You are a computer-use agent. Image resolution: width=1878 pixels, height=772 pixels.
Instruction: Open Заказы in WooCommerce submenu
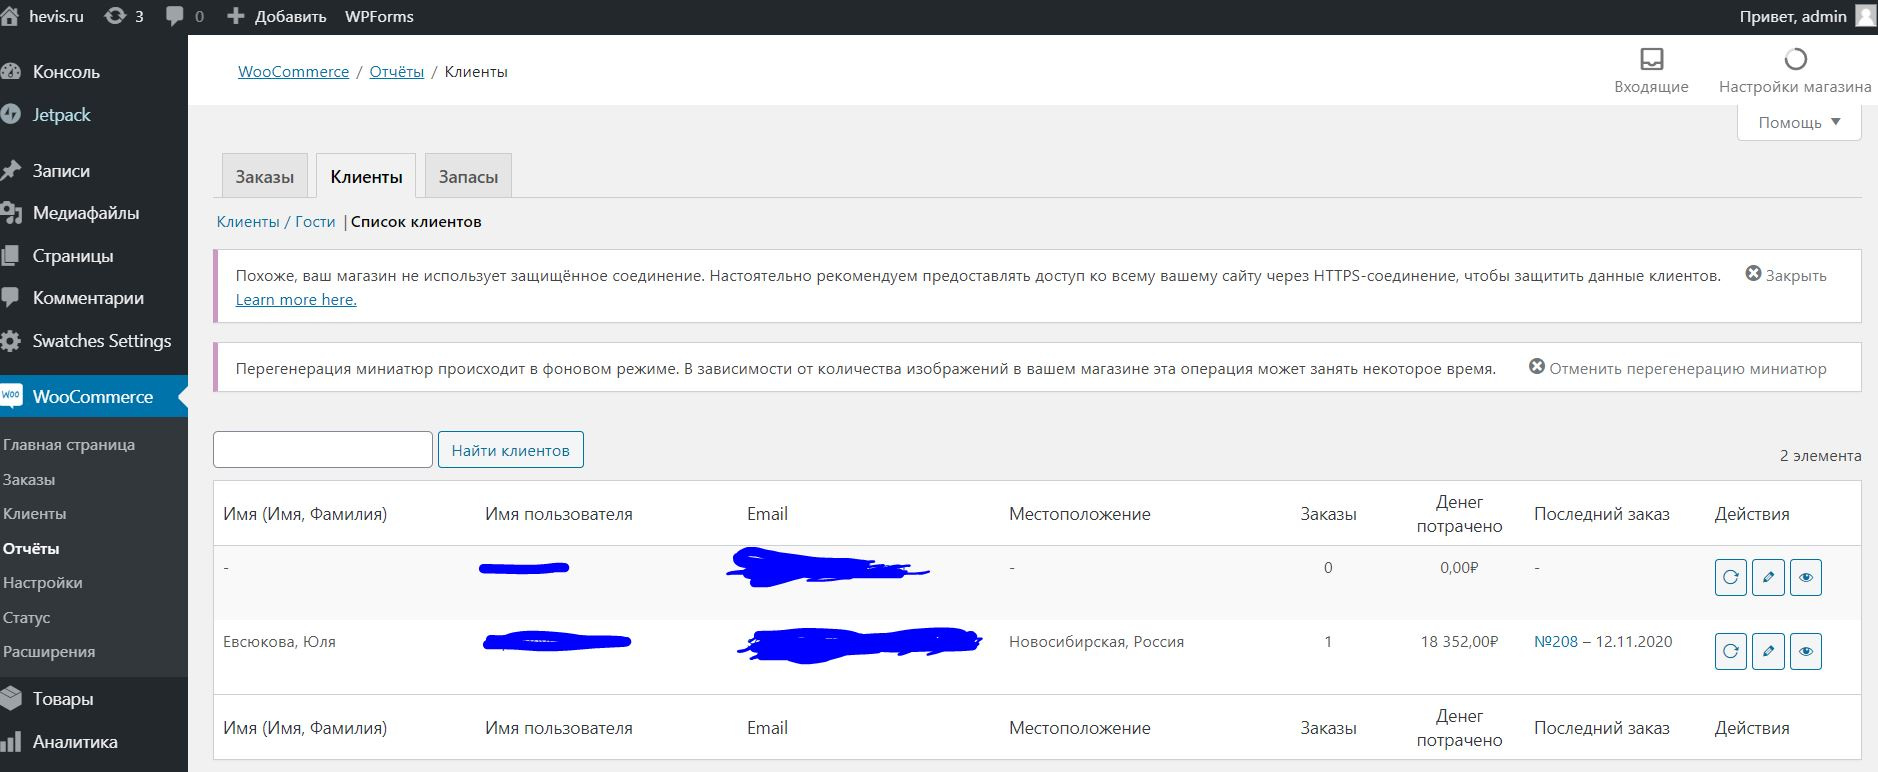coord(29,480)
